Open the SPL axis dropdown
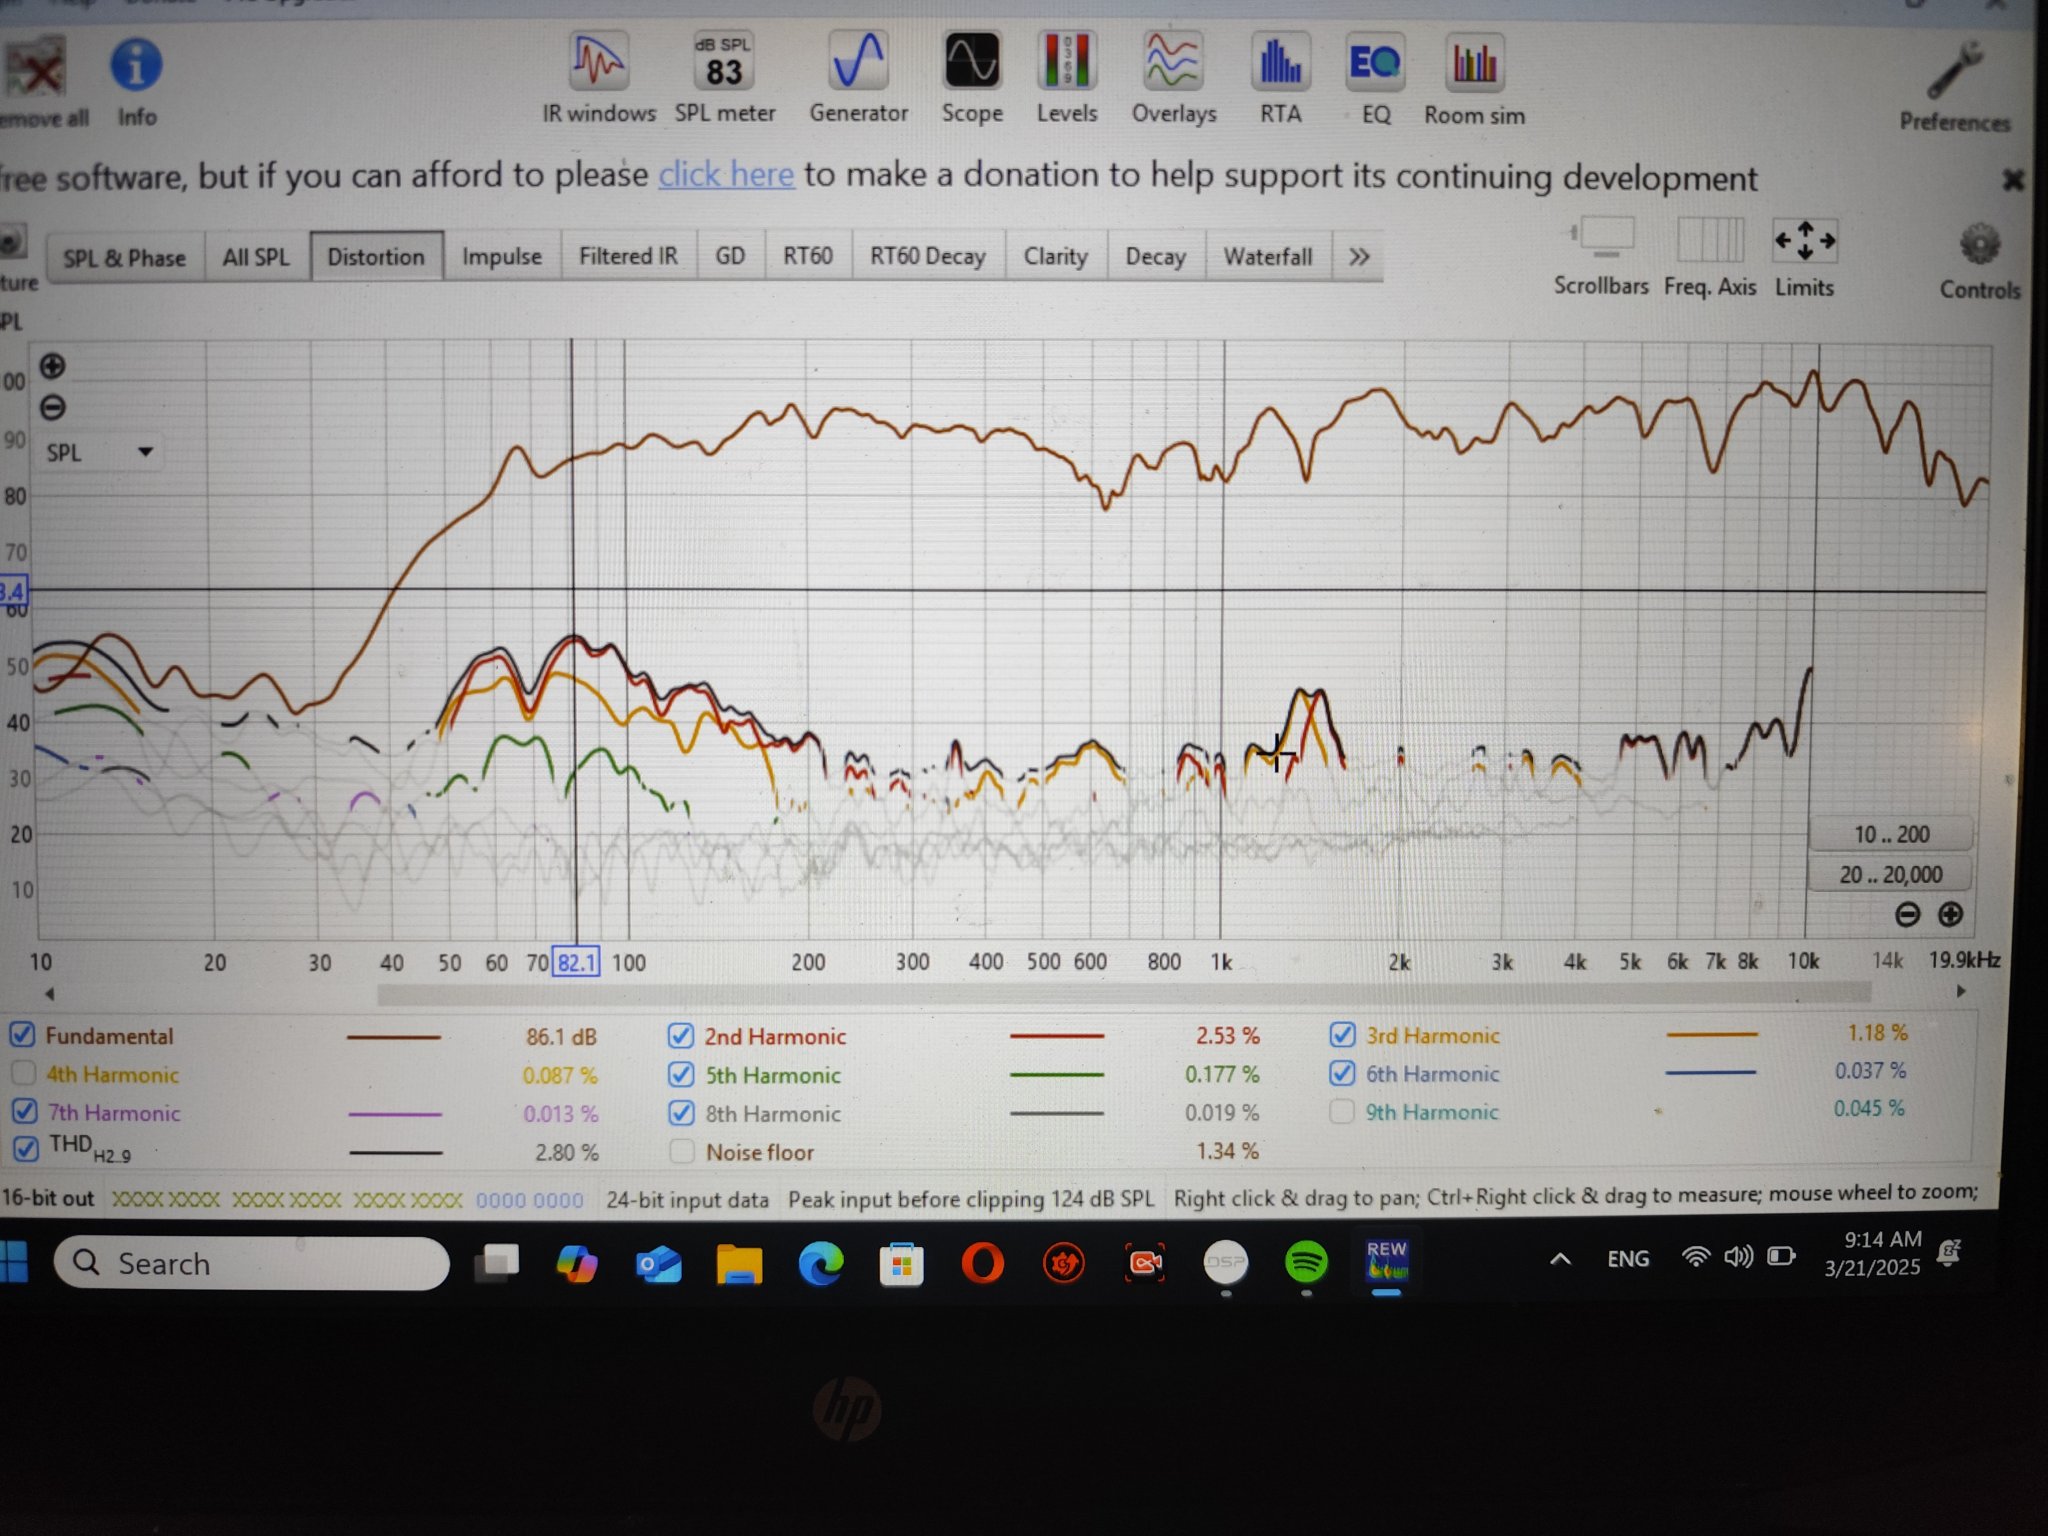The width and height of the screenshot is (2048, 1536). point(100,452)
